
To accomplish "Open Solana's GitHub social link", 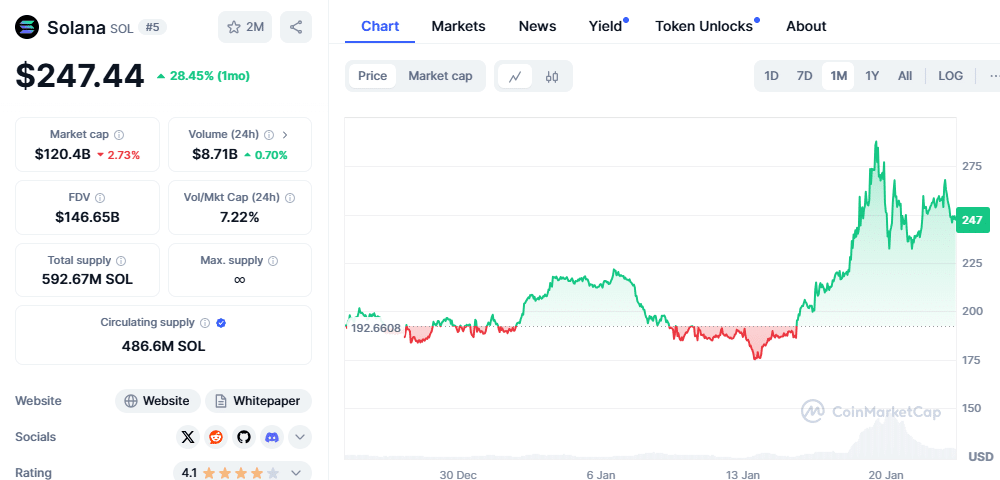I will [244, 437].
